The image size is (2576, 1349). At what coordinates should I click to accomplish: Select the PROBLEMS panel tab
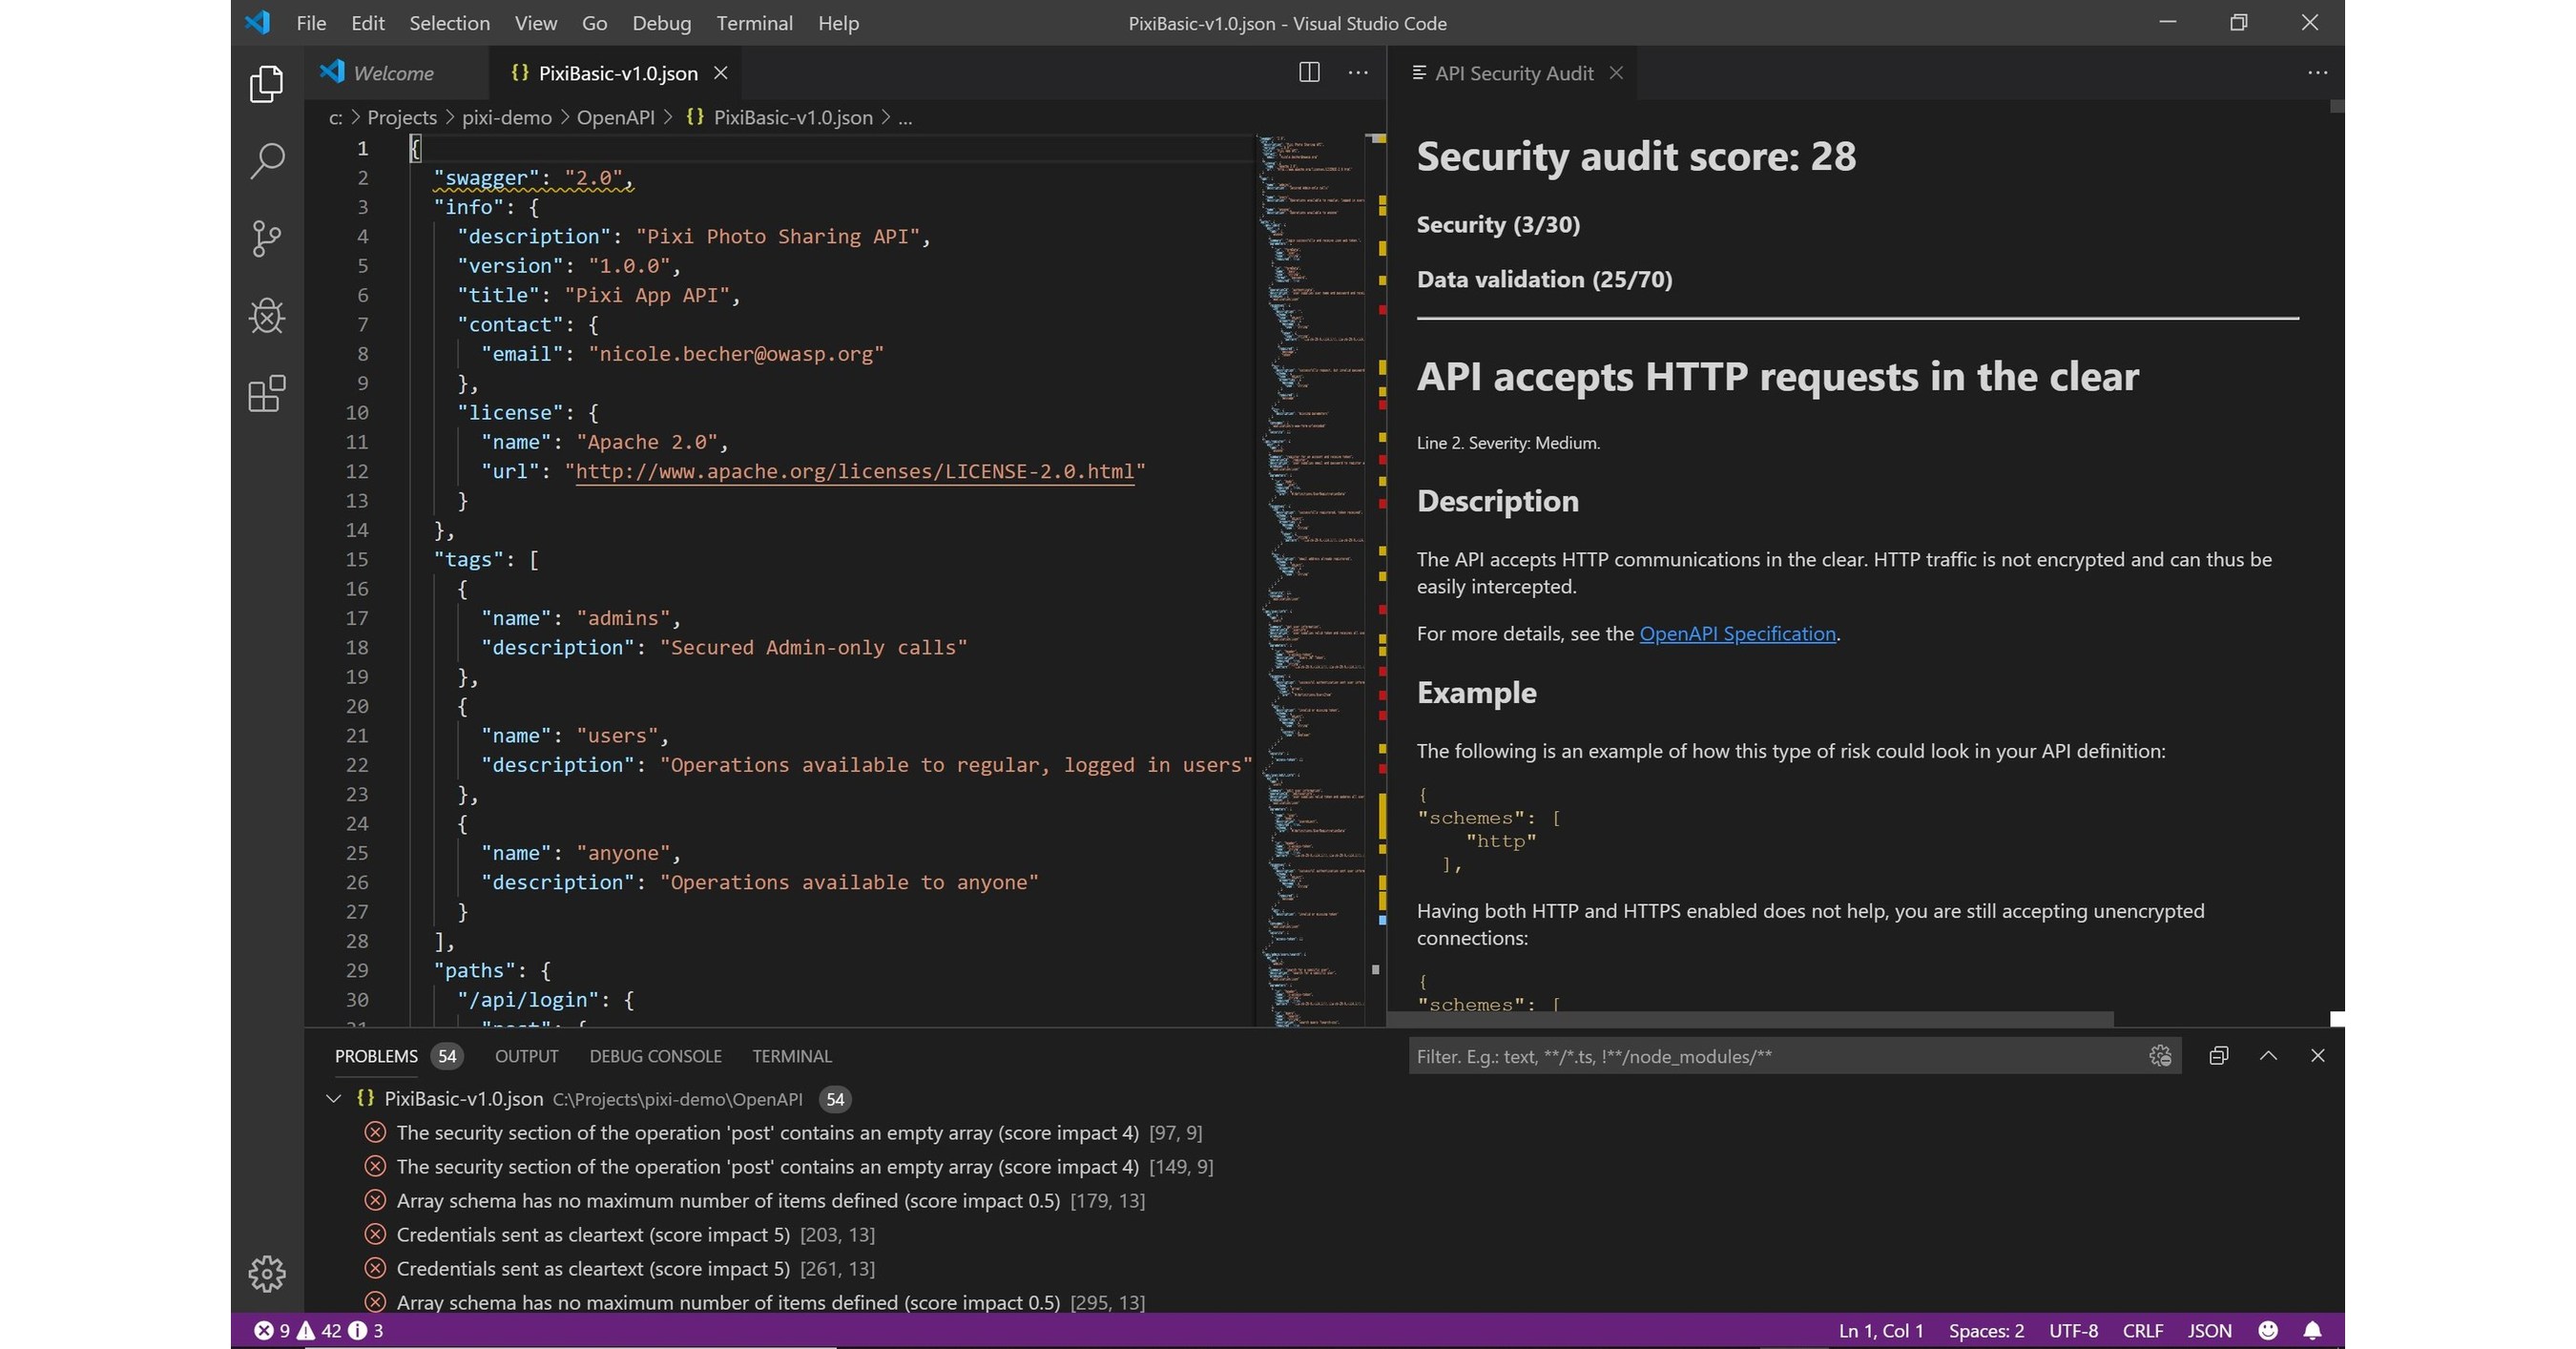[376, 1056]
